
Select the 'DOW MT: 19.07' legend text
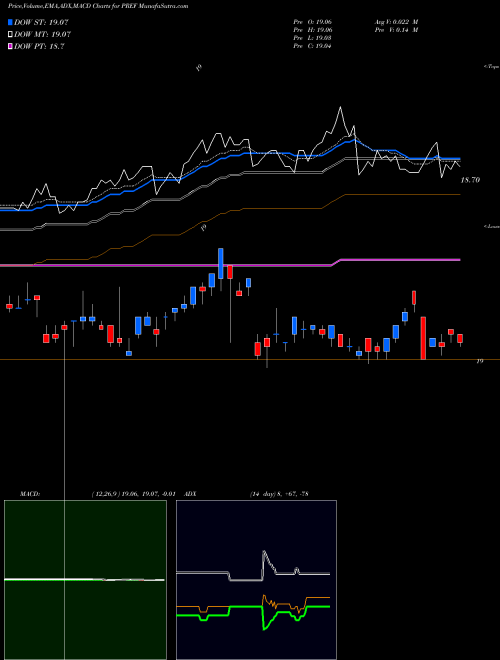tap(43, 35)
